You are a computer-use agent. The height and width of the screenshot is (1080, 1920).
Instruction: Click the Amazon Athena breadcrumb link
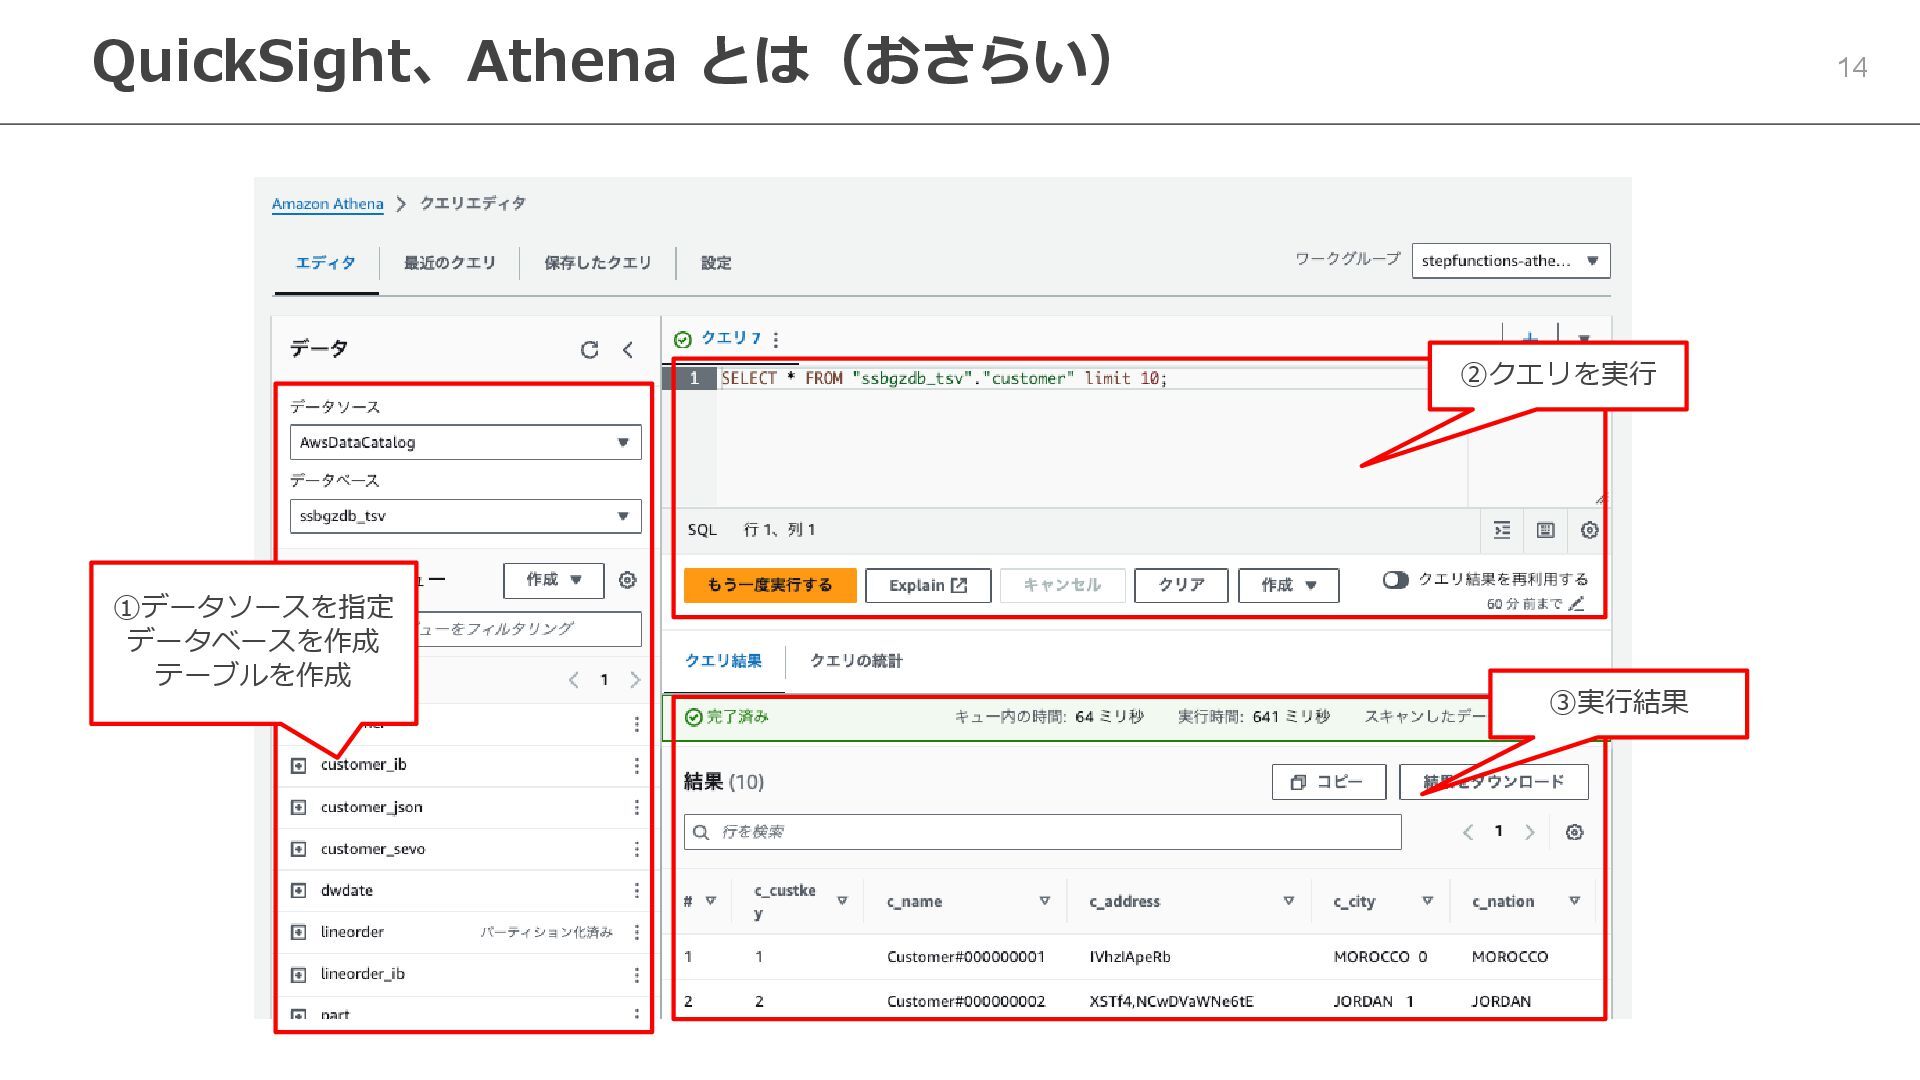pyautogui.click(x=327, y=204)
